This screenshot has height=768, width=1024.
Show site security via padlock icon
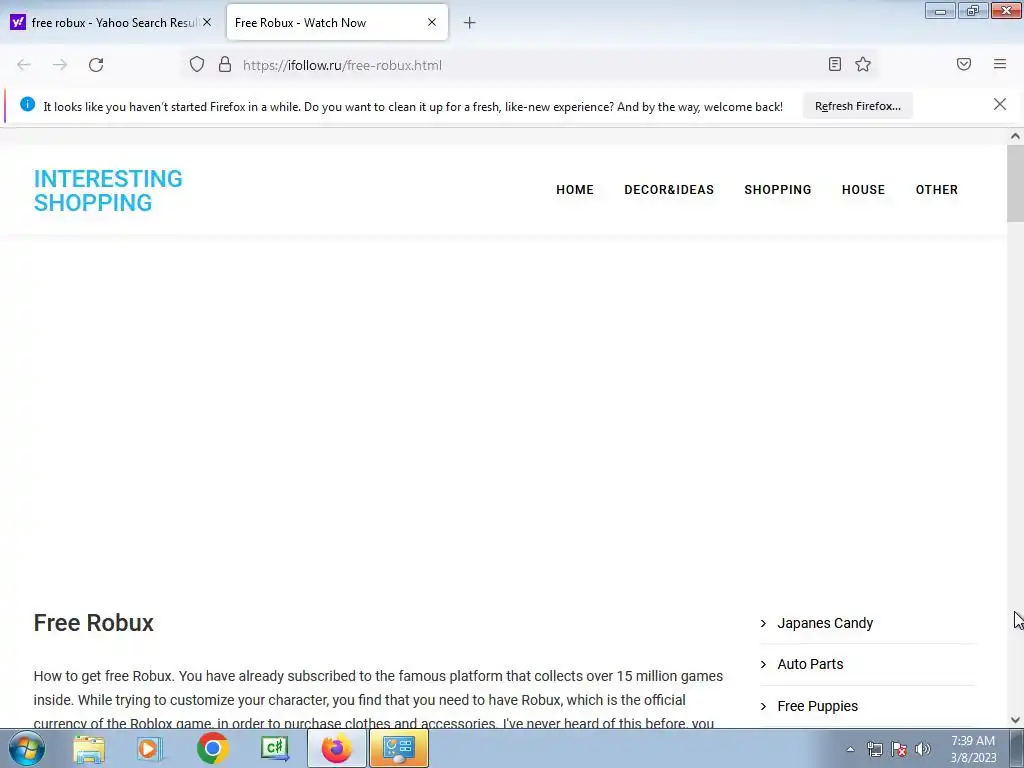[x=225, y=64]
